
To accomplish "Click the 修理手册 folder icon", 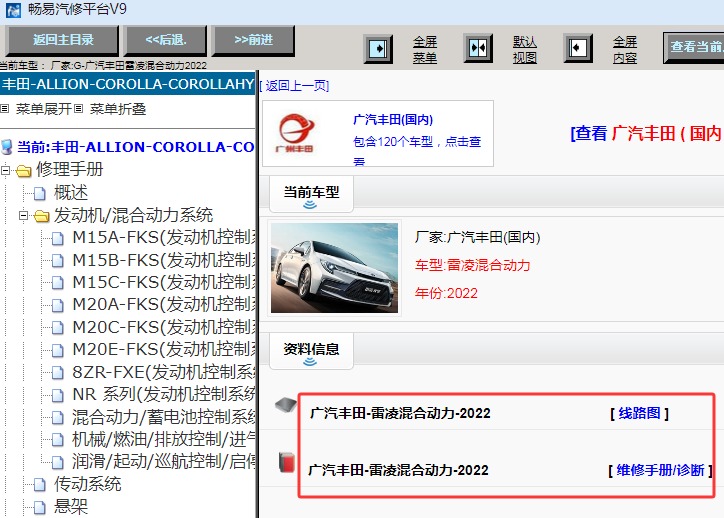I will pos(24,171).
